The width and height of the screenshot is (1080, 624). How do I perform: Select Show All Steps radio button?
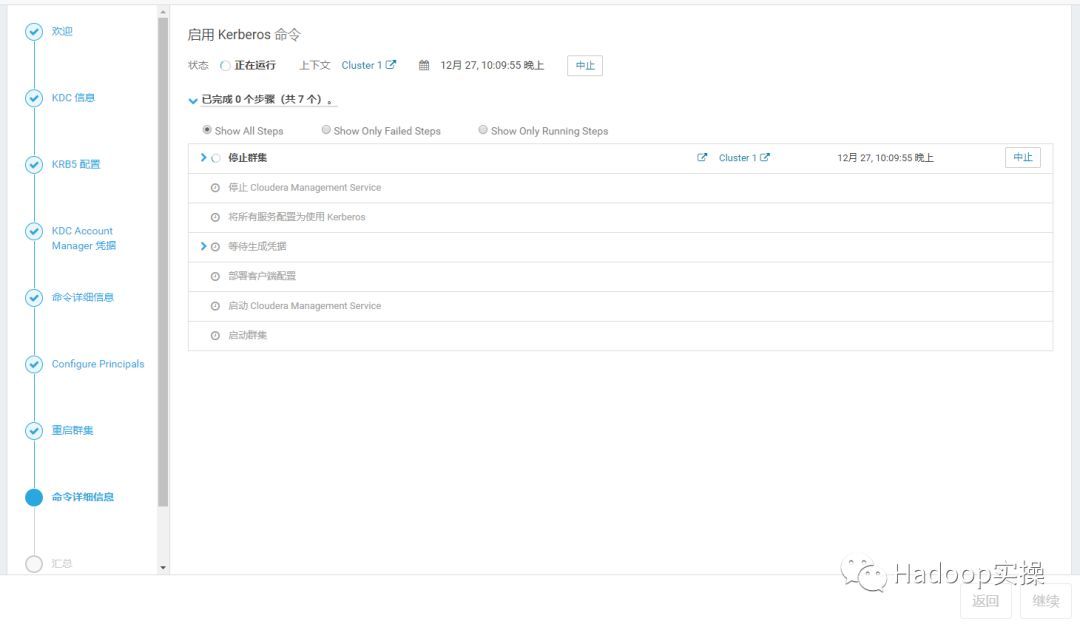pos(207,129)
